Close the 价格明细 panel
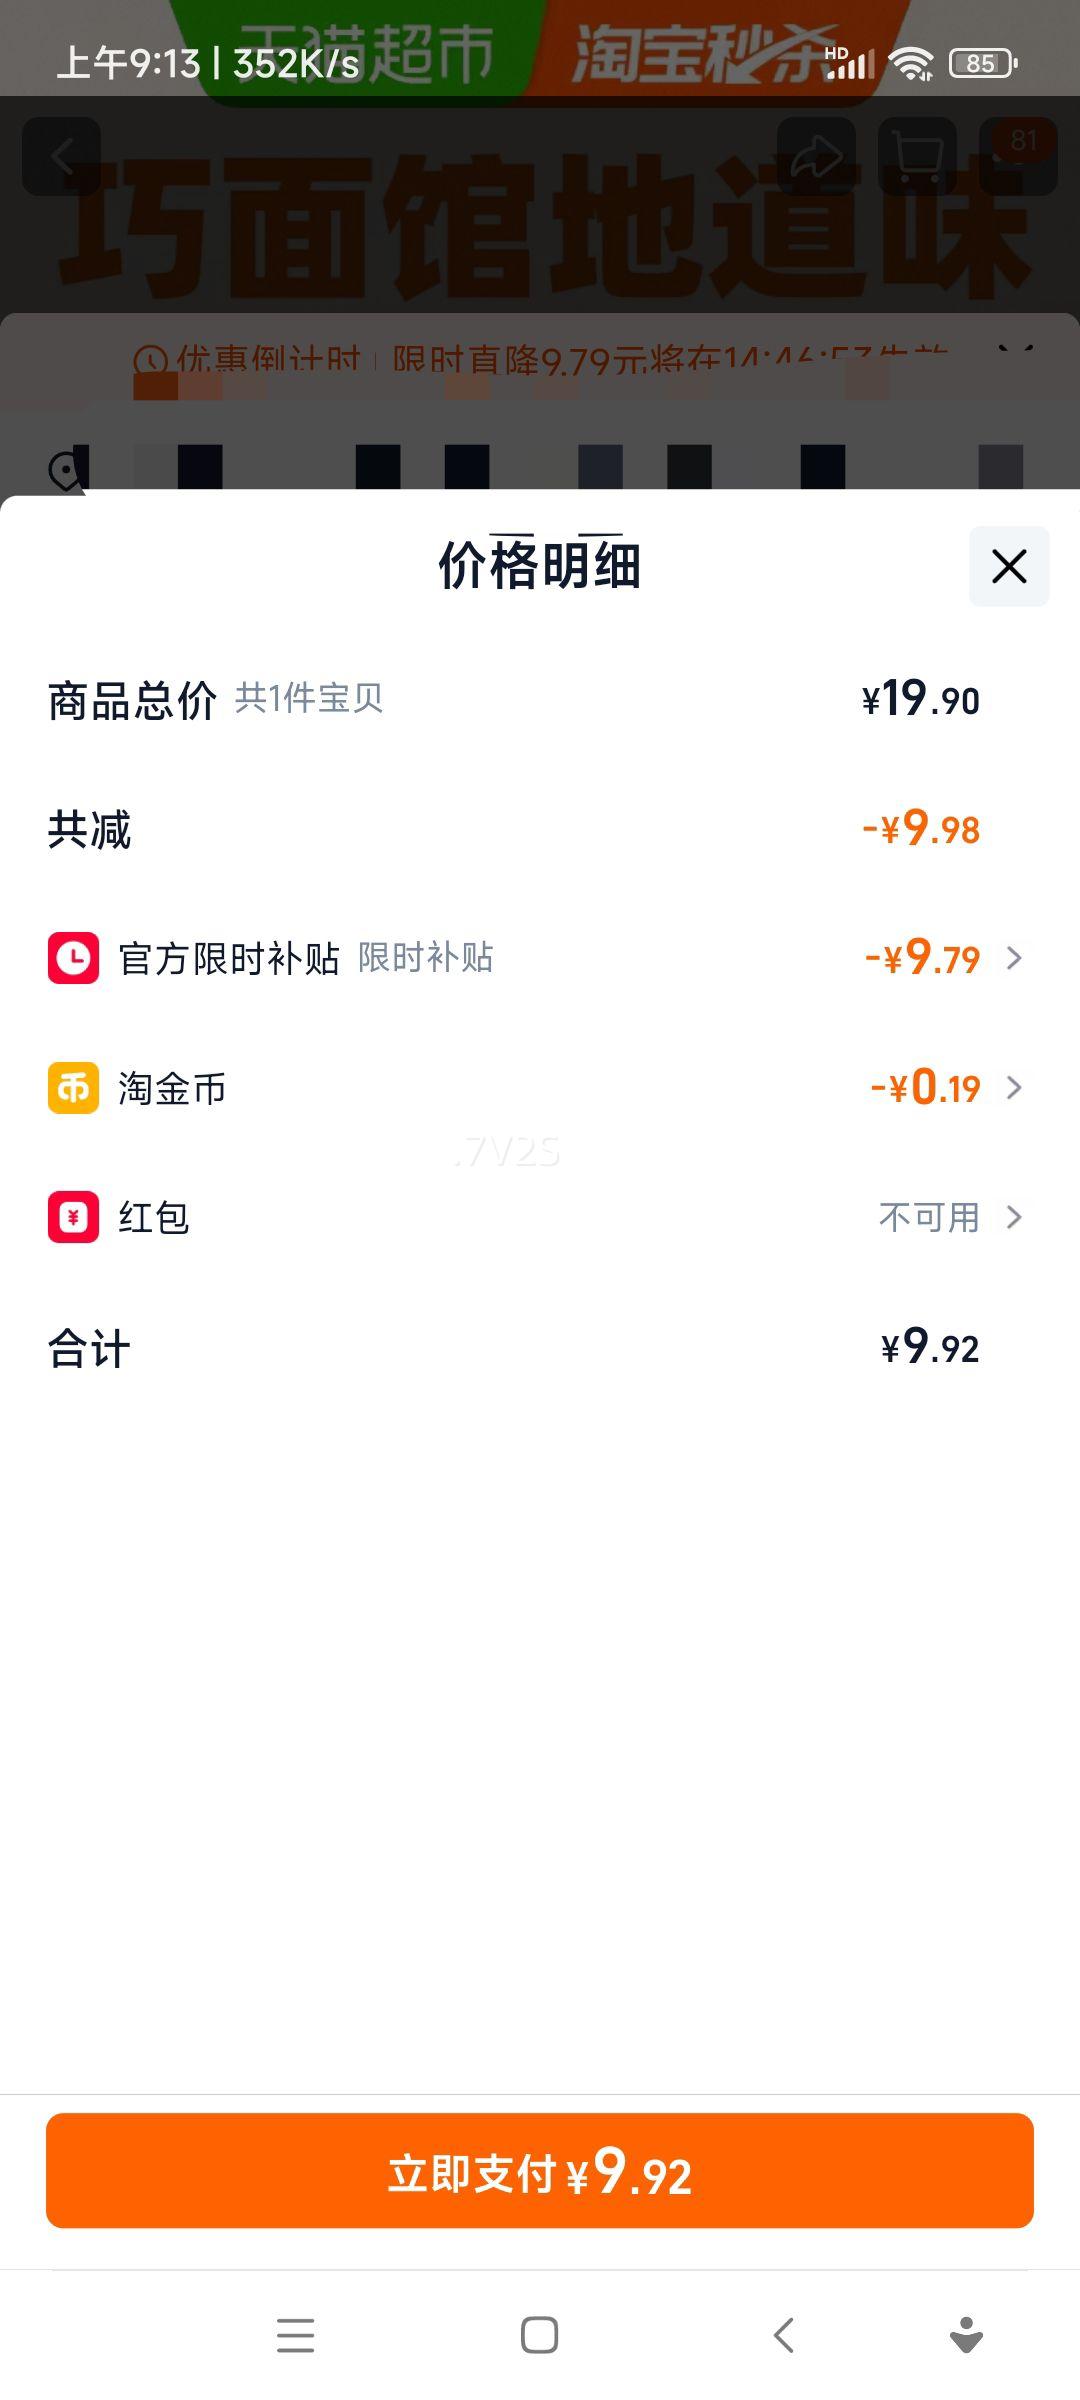The width and height of the screenshot is (1080, 2400). 1009,566
